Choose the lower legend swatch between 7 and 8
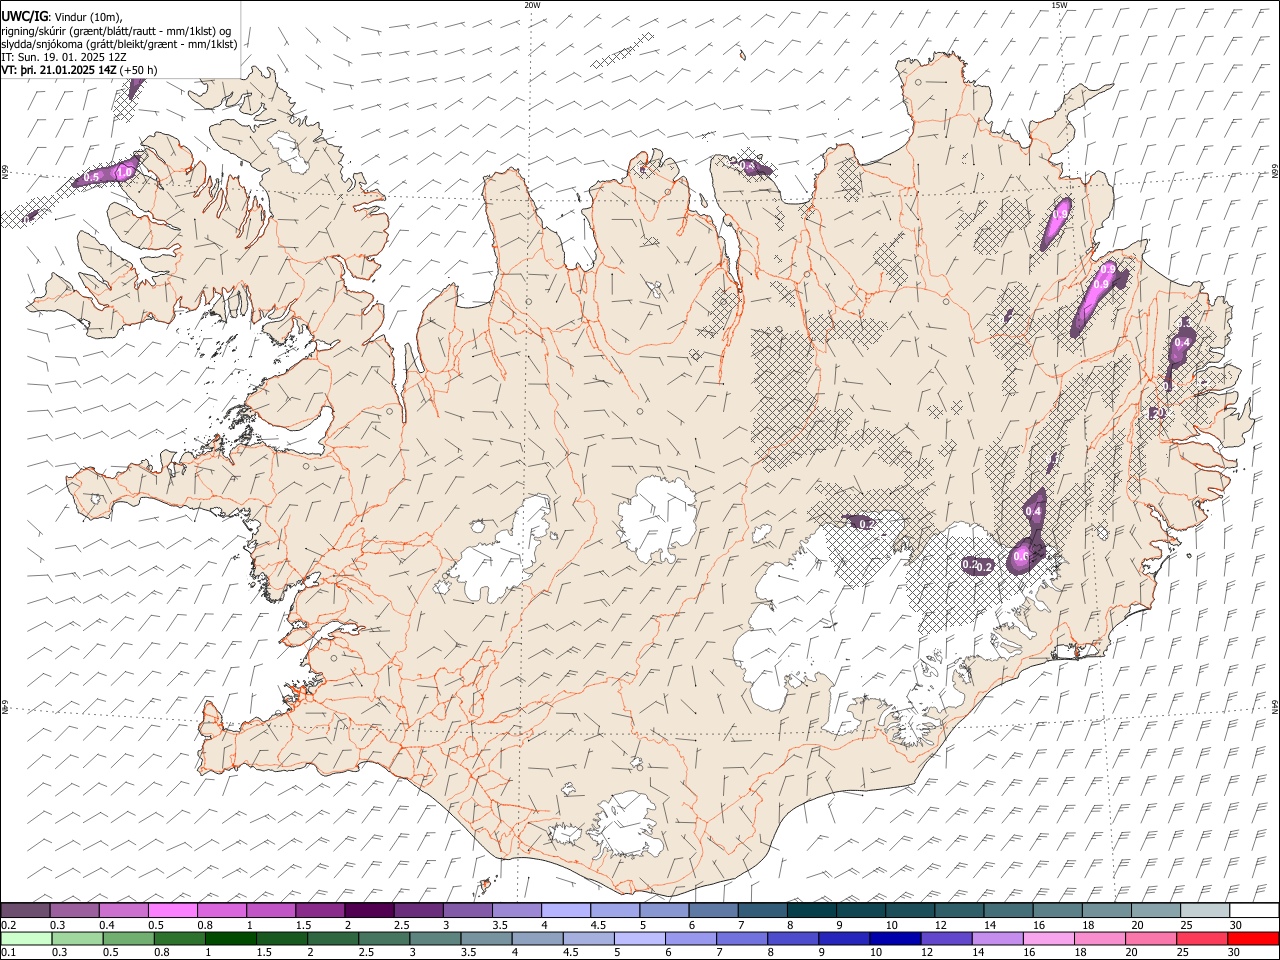The height and width of the screenshot is (960, 1280). [x=741, y=938]
